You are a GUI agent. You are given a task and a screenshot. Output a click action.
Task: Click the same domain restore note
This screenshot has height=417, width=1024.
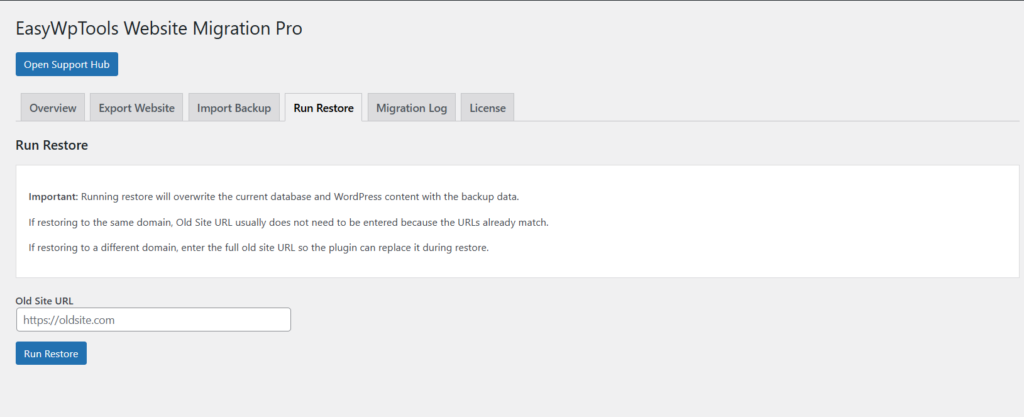tap(289, 223)
